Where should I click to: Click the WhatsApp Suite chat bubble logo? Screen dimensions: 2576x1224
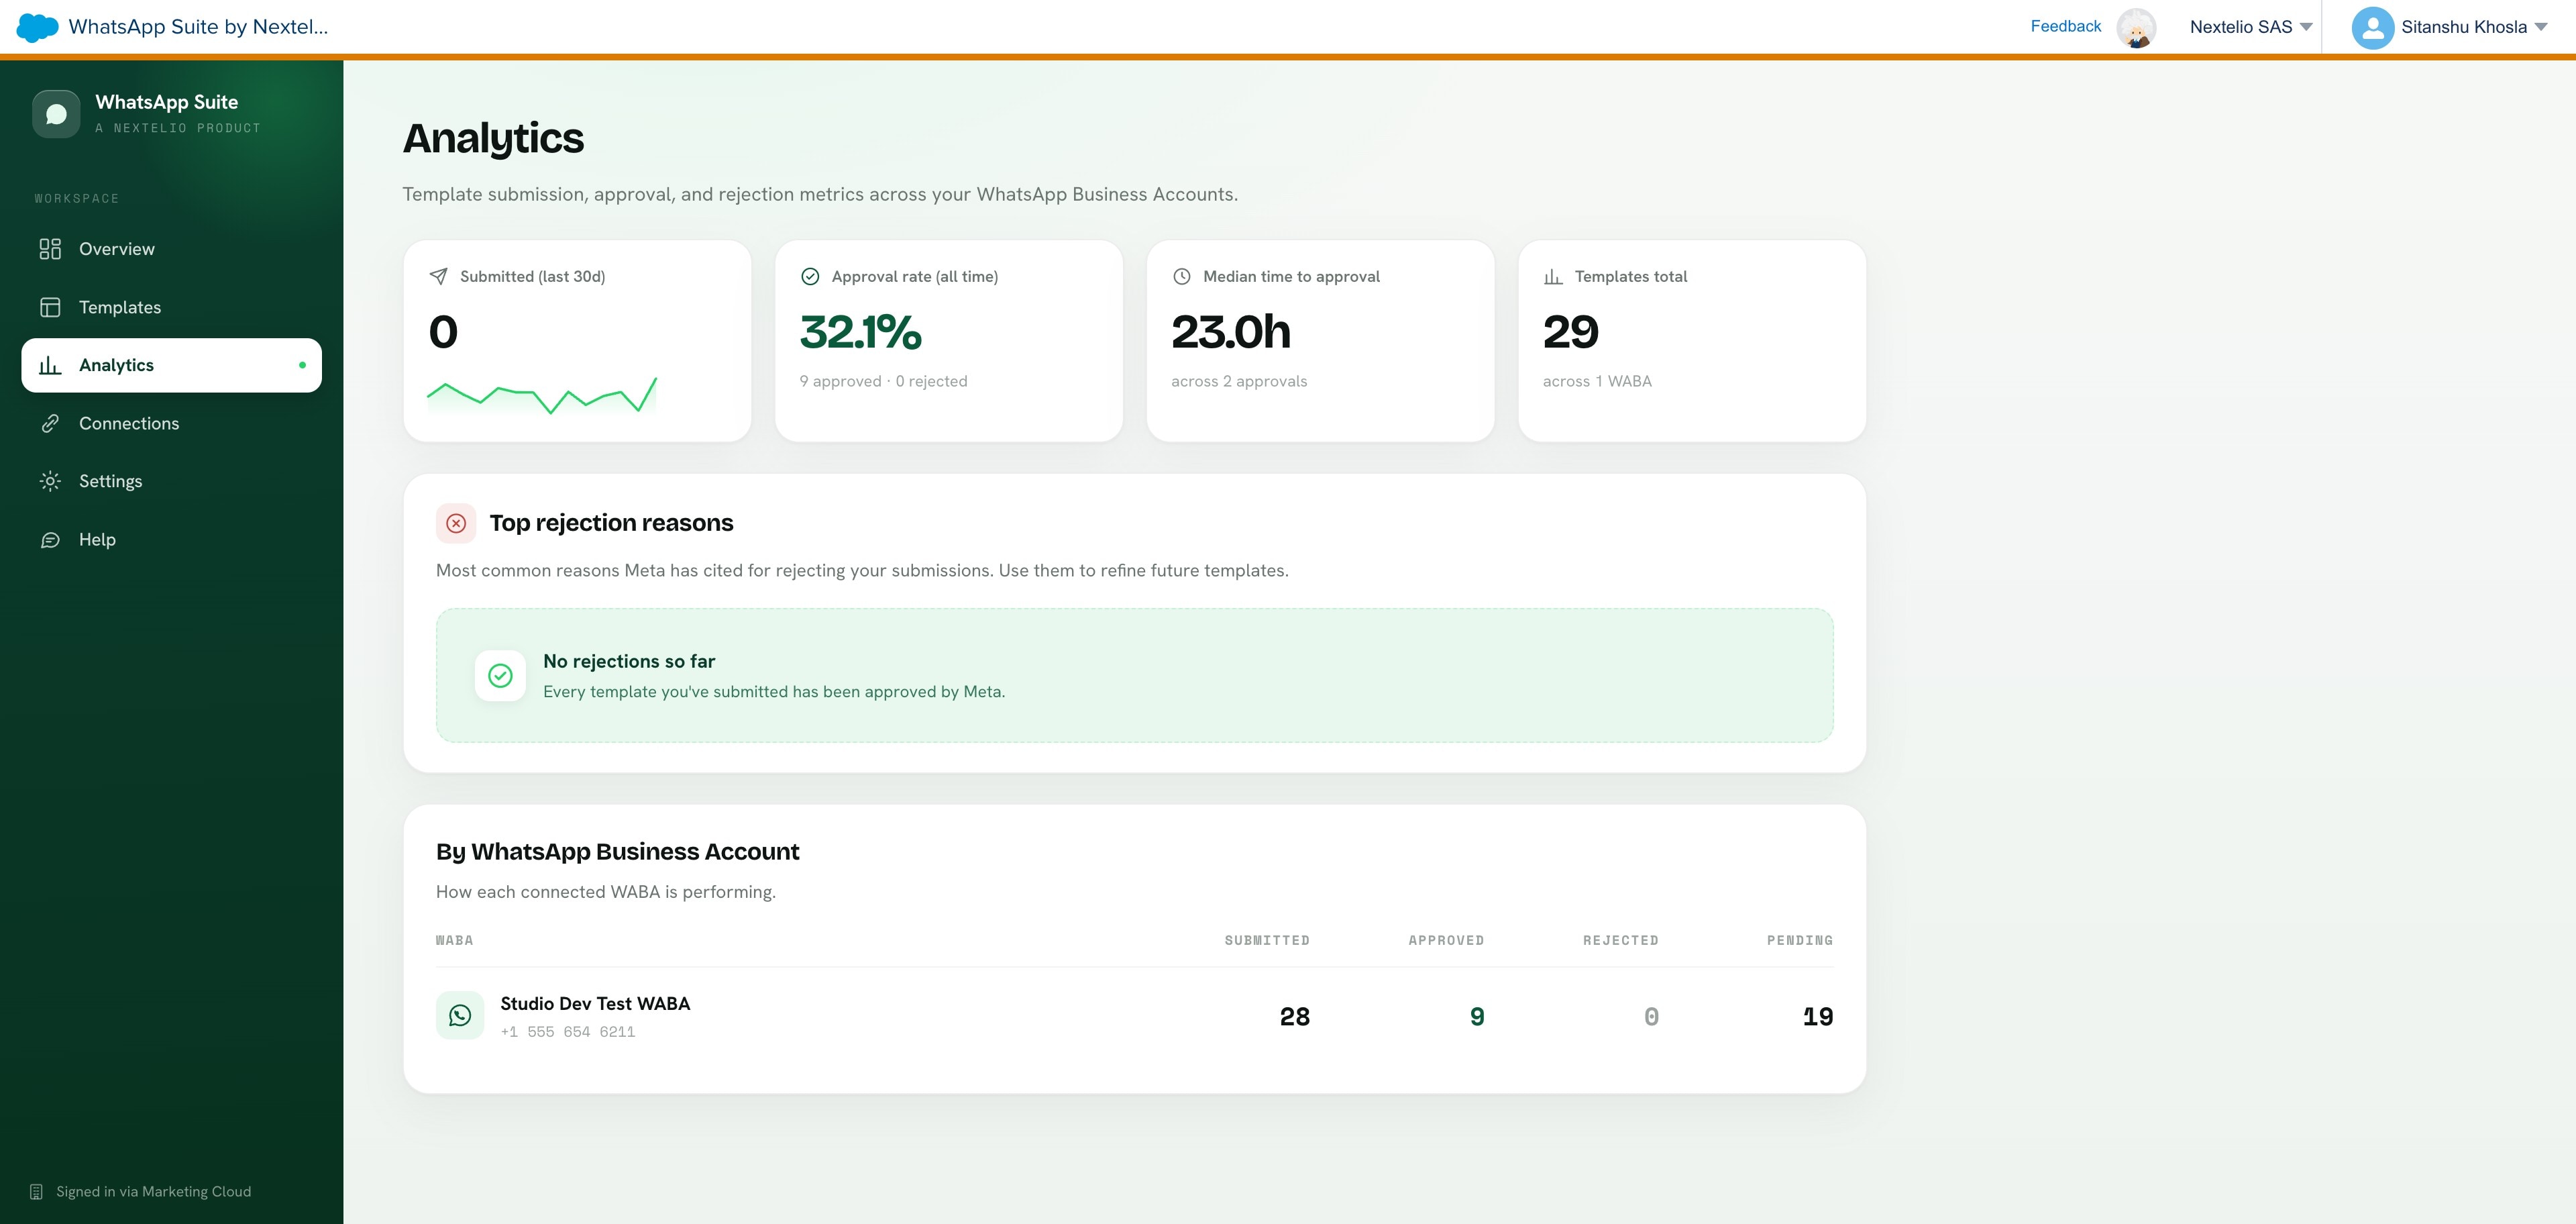pos(56,114)
